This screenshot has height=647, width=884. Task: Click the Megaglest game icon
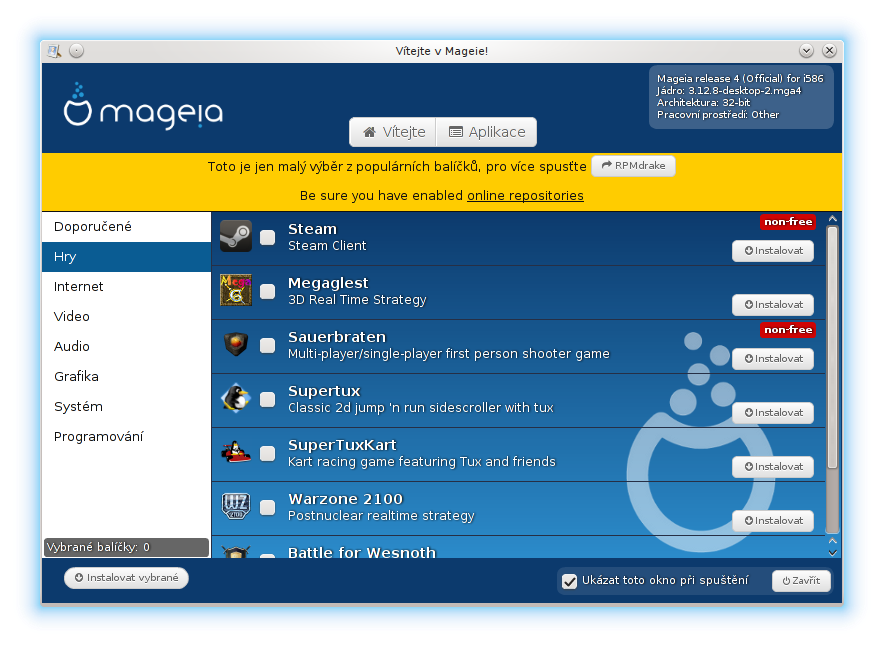236,291
